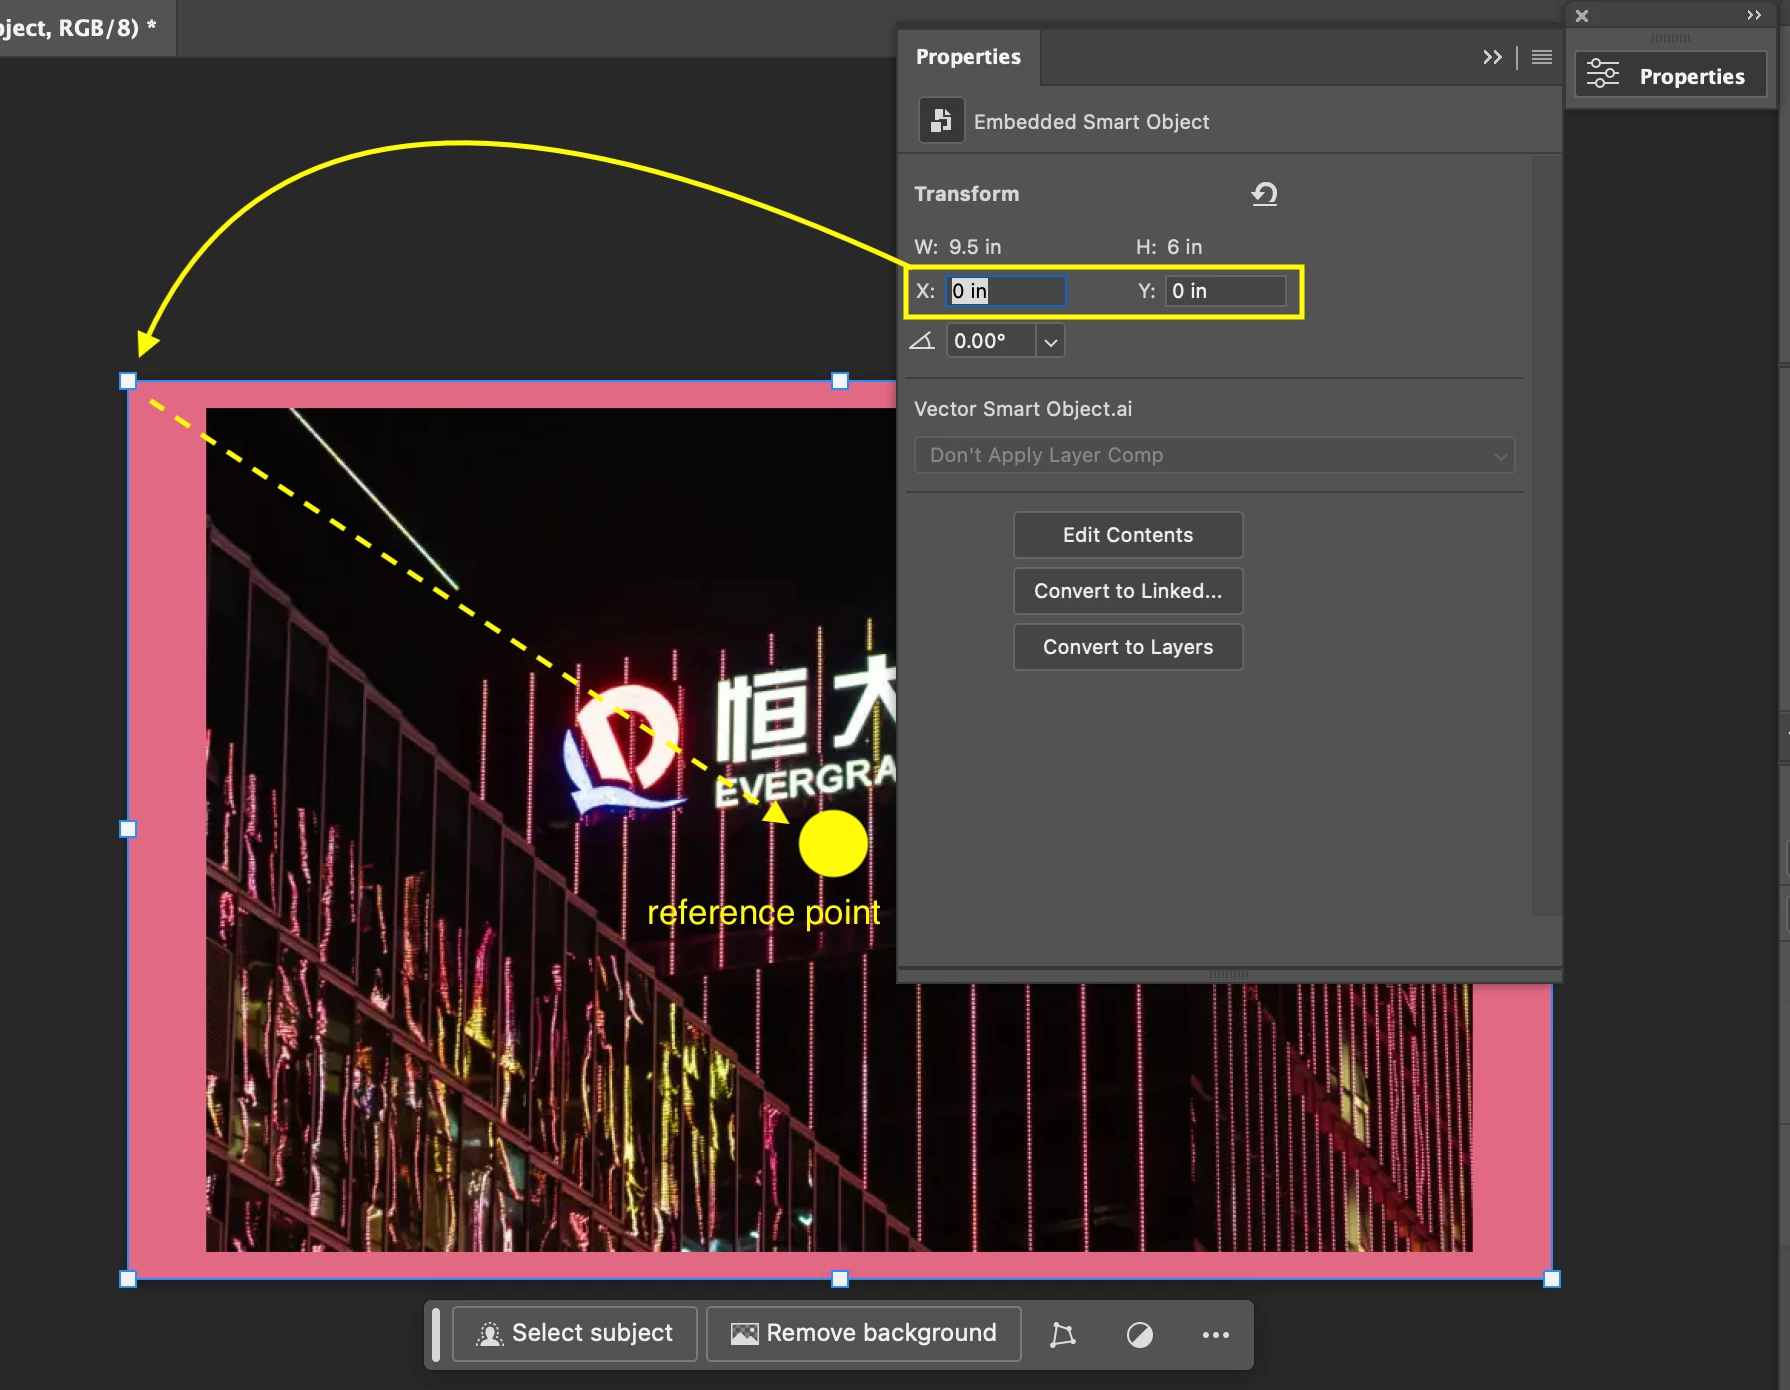Open the Properties panel flyout menu
This screenshot has height=1390, width=1790.
click(1541, 57)
